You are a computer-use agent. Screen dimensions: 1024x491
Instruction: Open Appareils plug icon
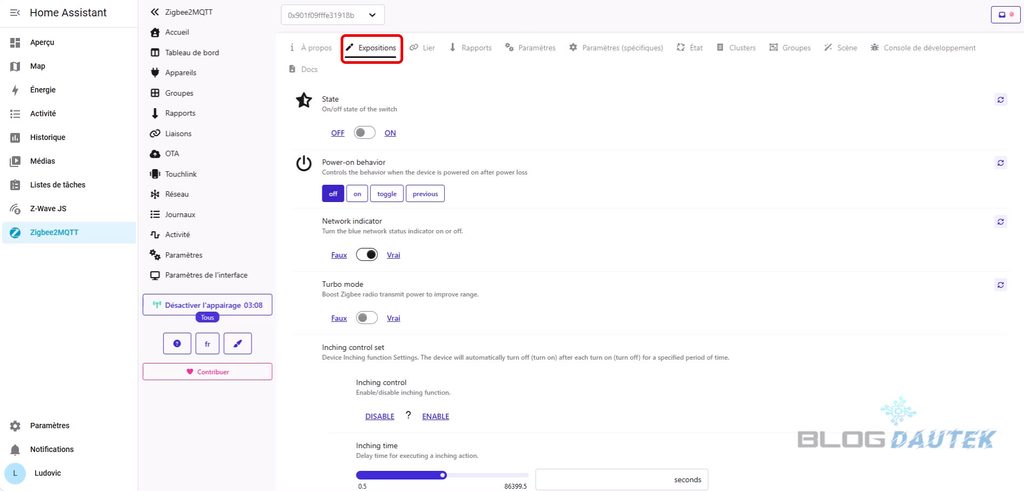pyautogui.click(x=155, y=72)
